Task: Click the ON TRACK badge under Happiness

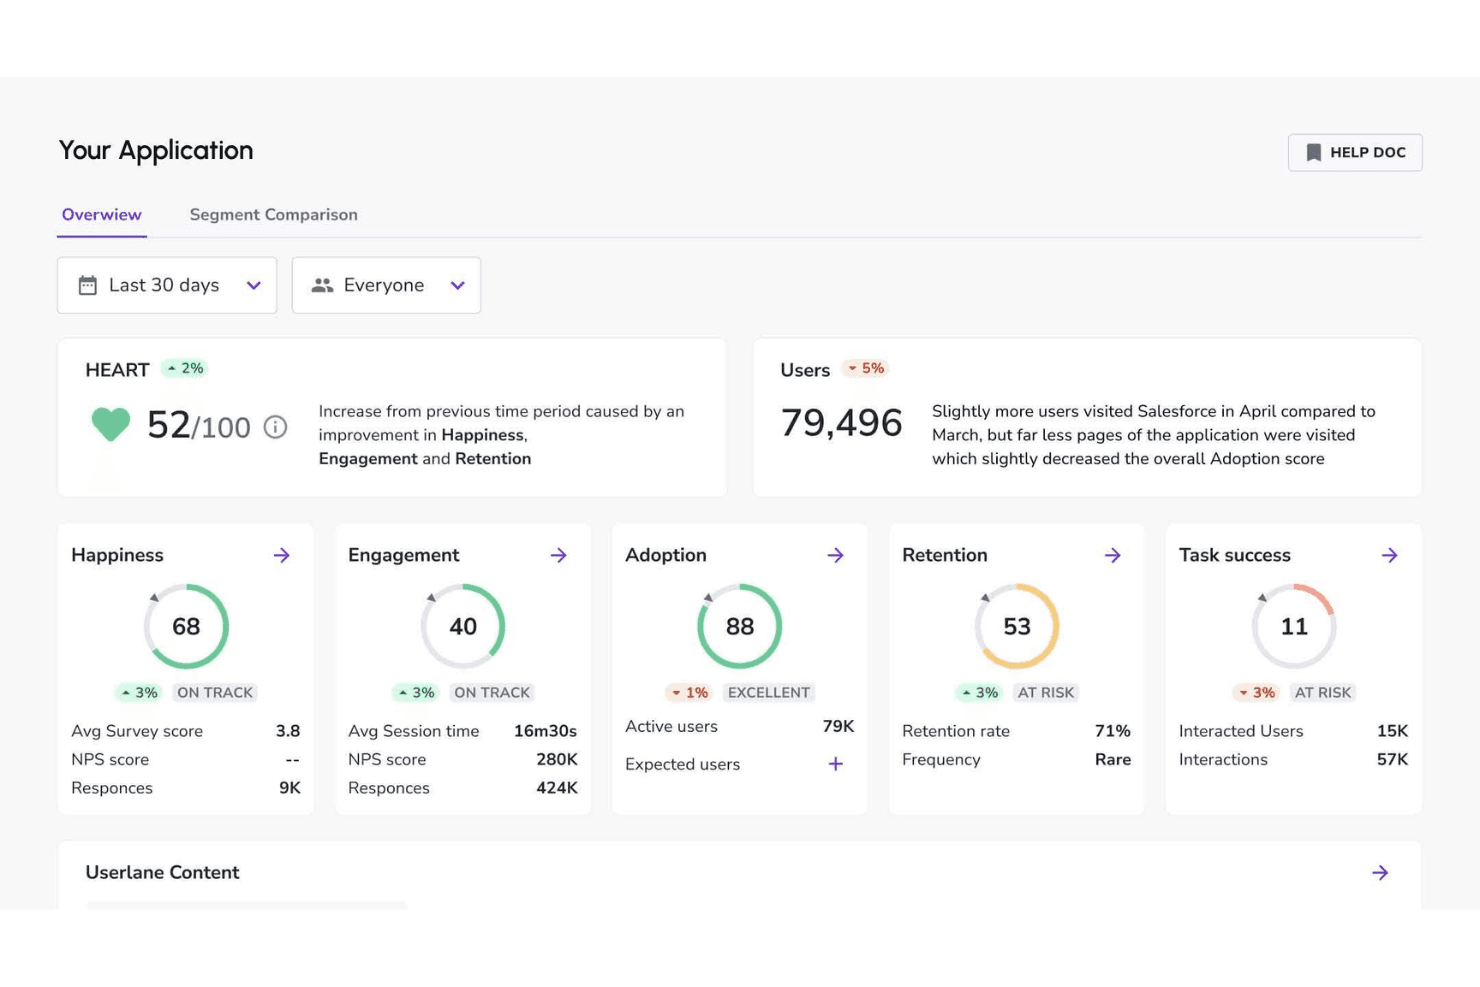Action: pos(215,692)
